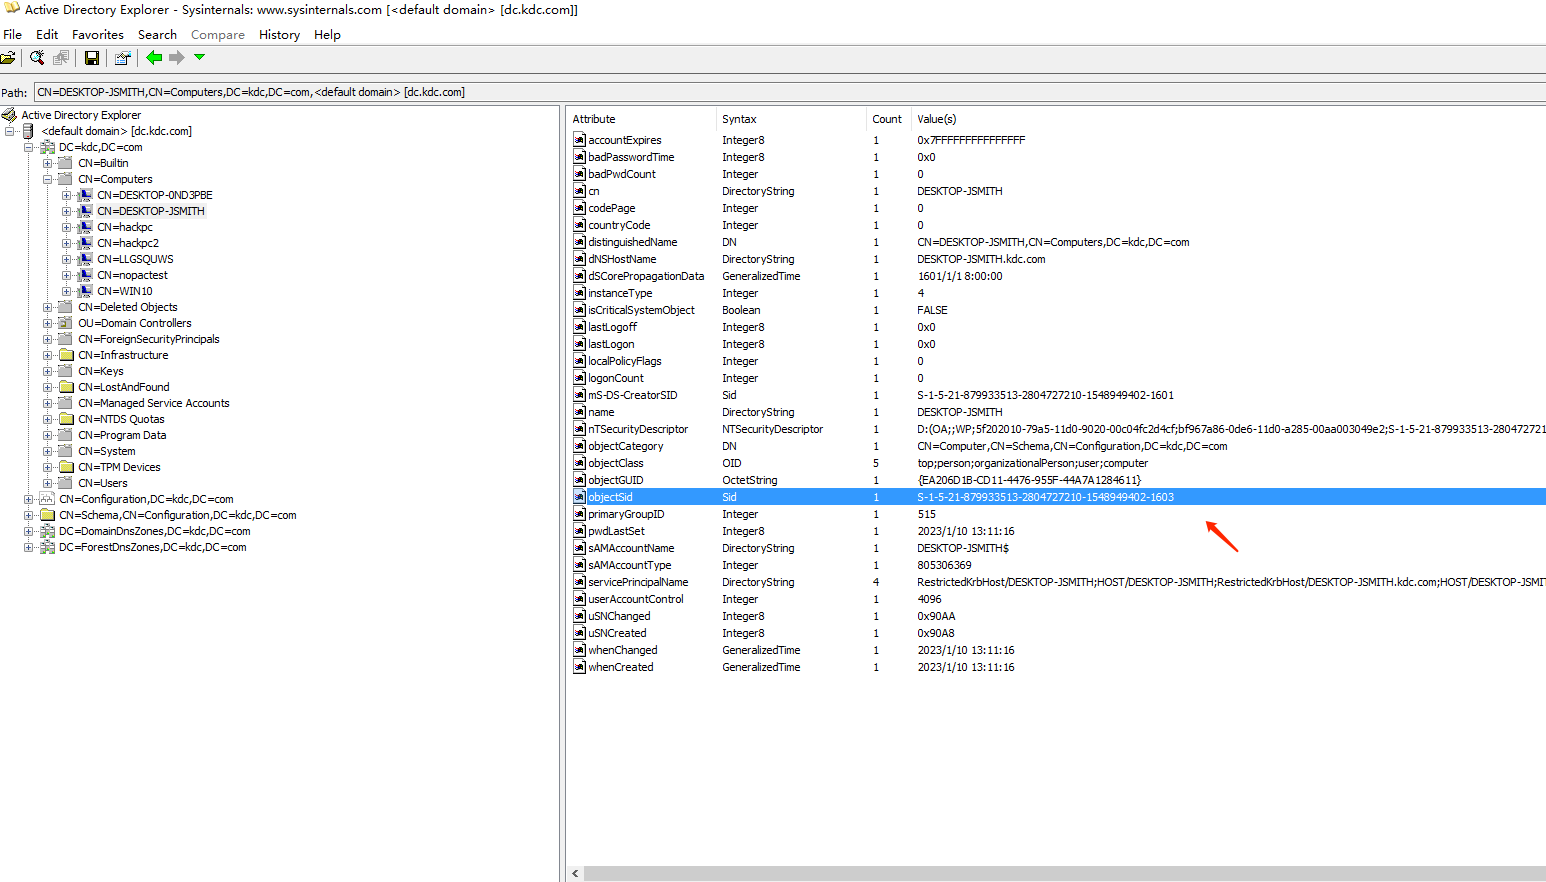Click the objectSid attribute icon
Image resolution: width=1546 pixels, height=882 pixels.
click(x=579, y=497)
